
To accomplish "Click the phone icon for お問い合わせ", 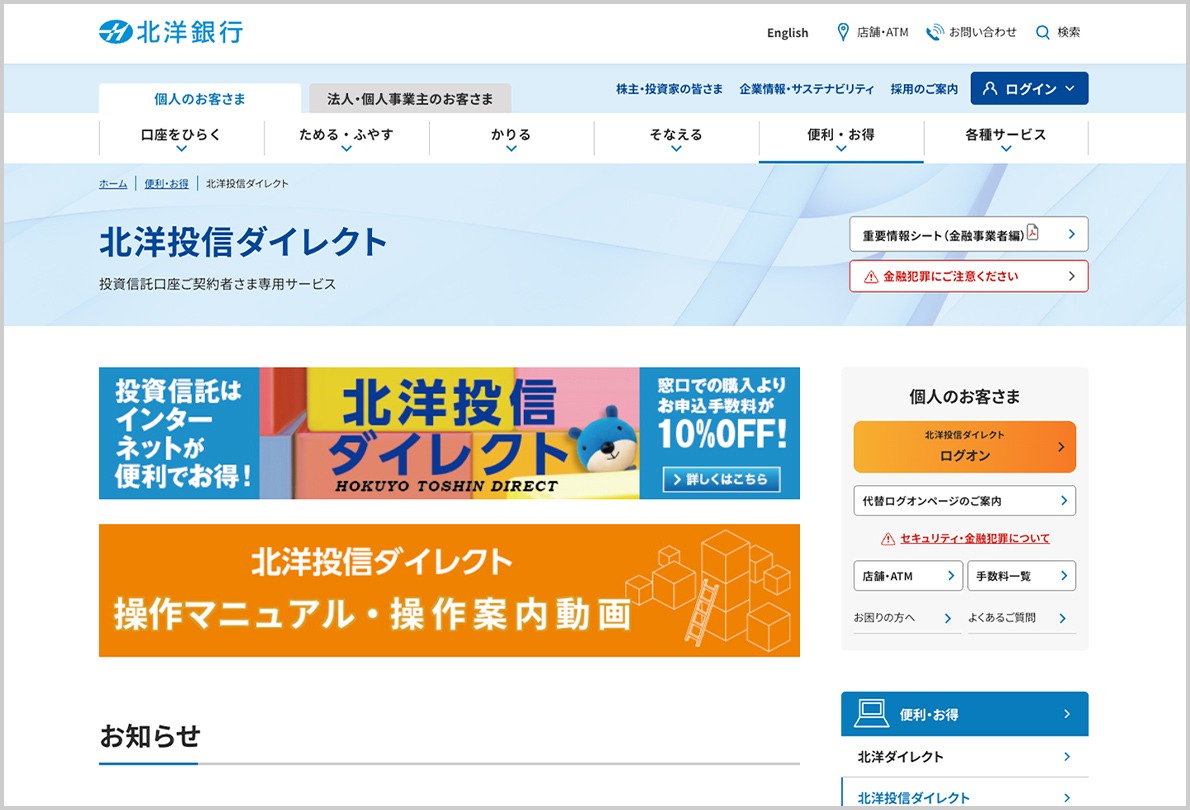I will (934, 32).
